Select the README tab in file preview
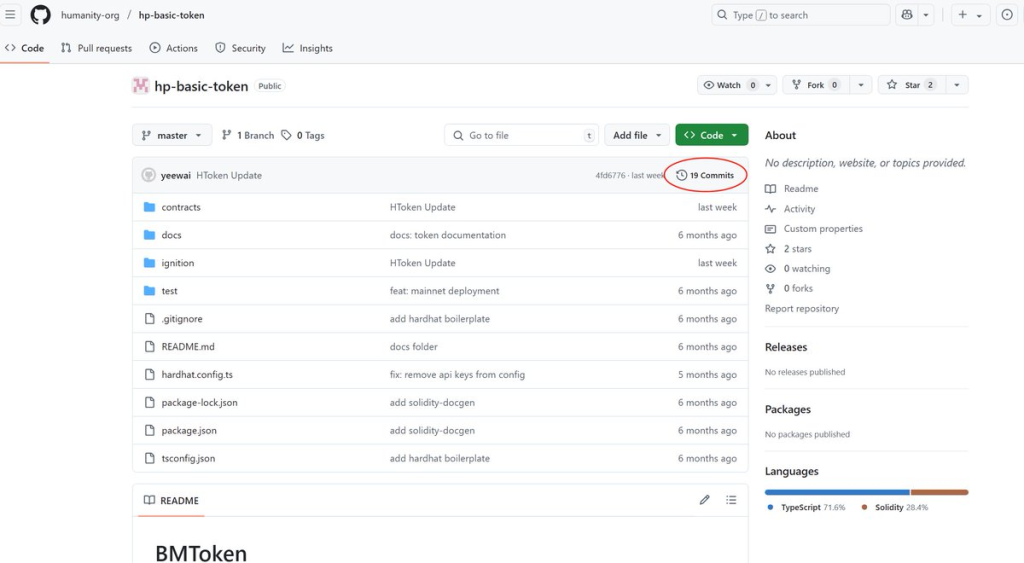1024x563 pixels. (x=171, y=500)
